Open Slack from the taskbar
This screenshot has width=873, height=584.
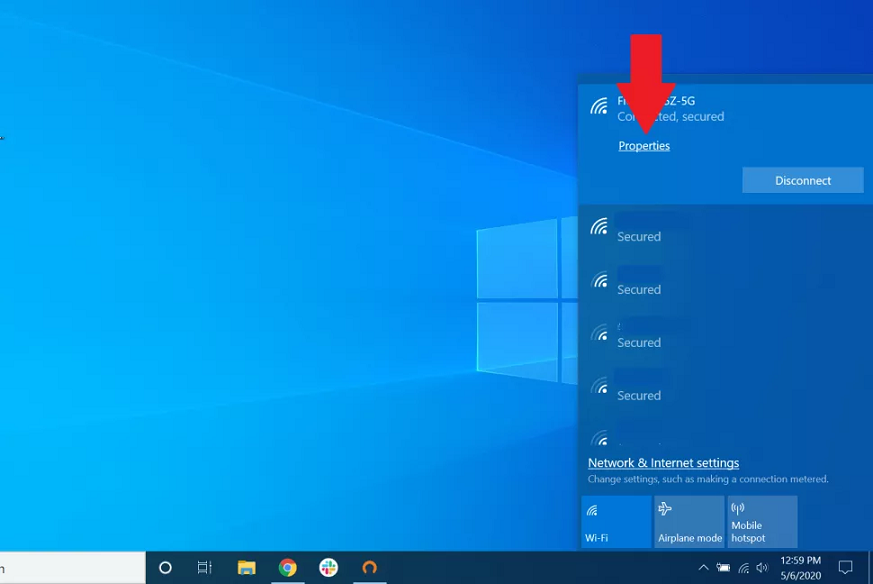[329, 568]
